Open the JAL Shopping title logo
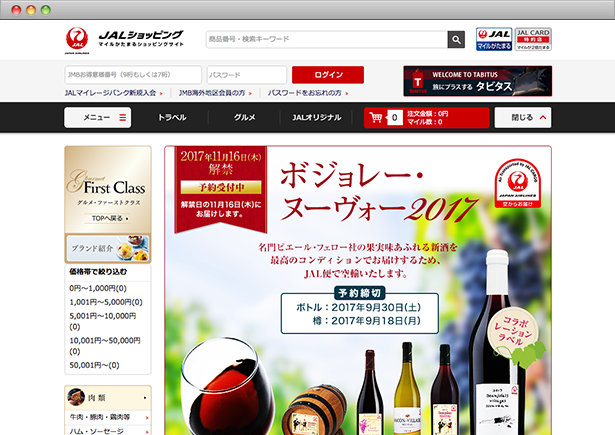Image resolution: width=615 pixels, height=435 pixels. click(141, 38)
